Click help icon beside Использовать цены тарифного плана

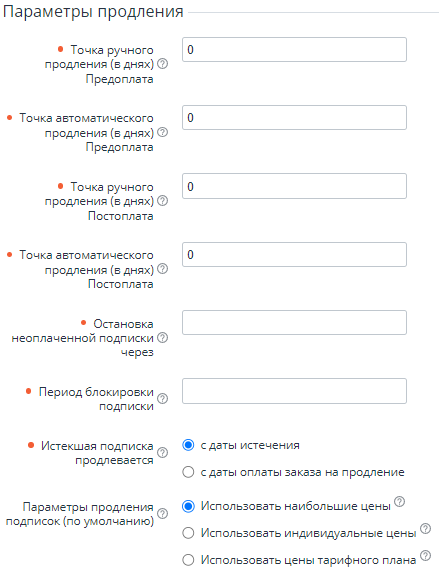[425, 555]
